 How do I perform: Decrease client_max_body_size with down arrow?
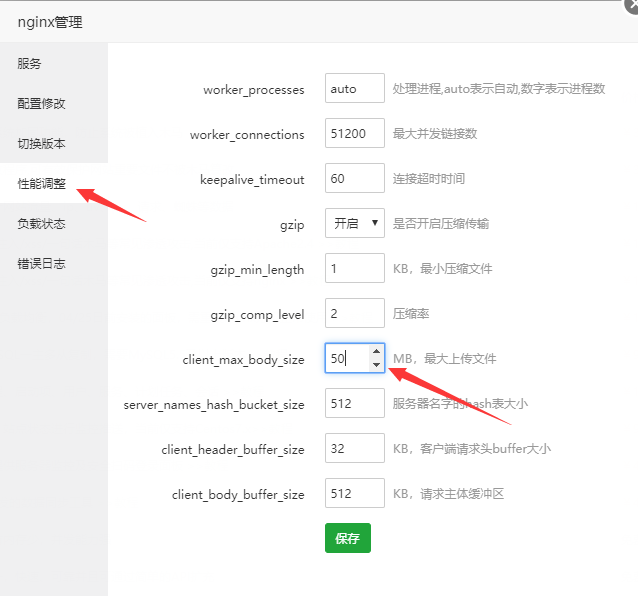pyautogui.click(x=376, y=365)
